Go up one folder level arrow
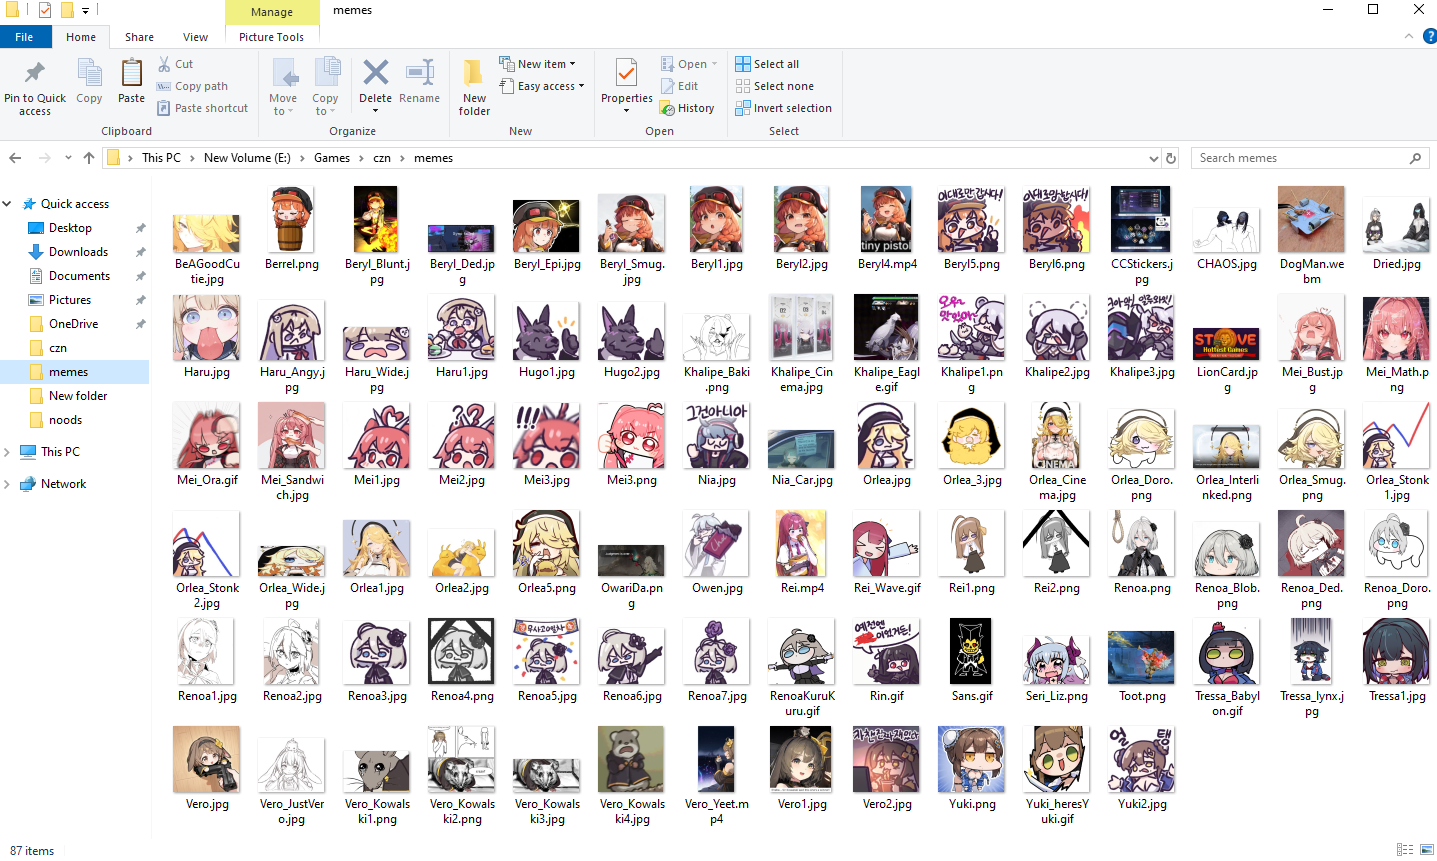Screen dimensions: 1437x861 (89, 158)
